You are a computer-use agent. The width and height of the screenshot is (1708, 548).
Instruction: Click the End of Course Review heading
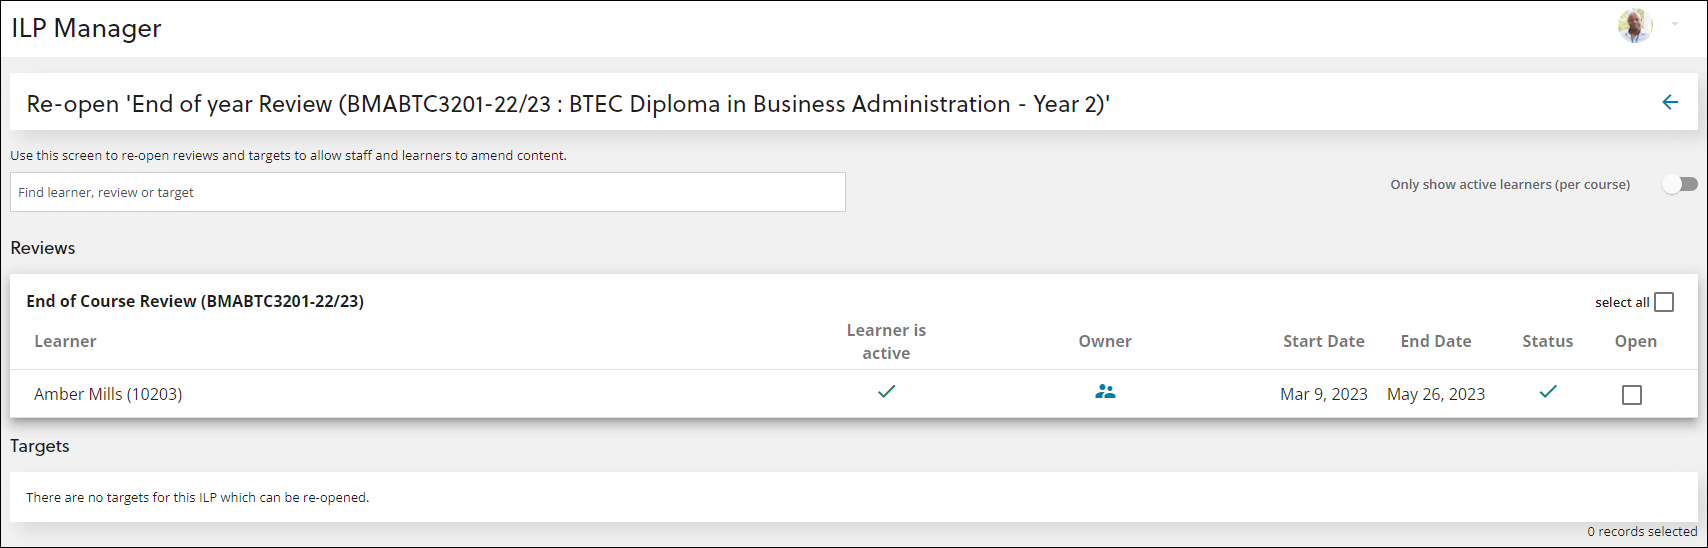[x=195, y=301]
